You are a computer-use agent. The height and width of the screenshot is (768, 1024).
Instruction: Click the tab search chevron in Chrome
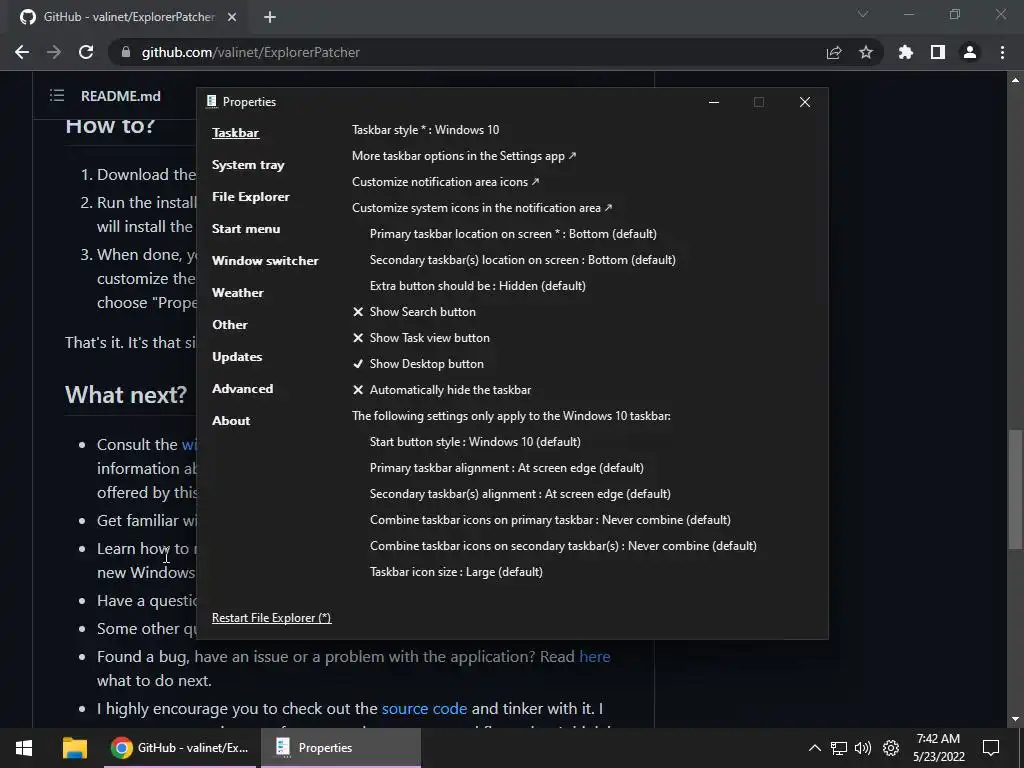(x=863, y=14)
